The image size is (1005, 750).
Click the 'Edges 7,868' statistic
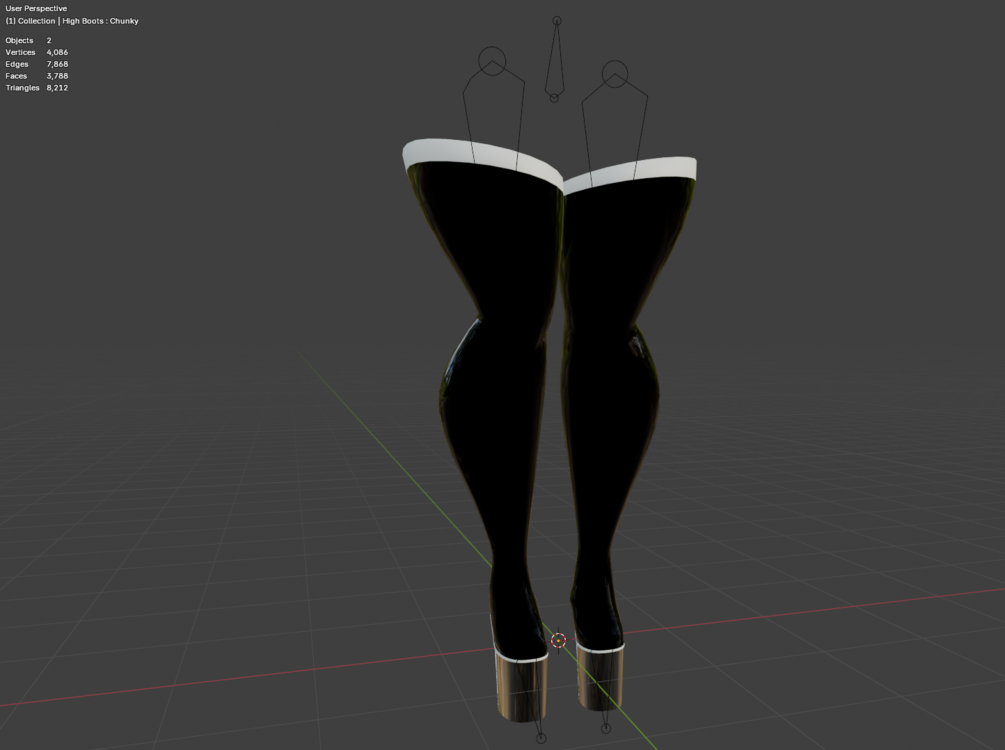click(37, 64)
